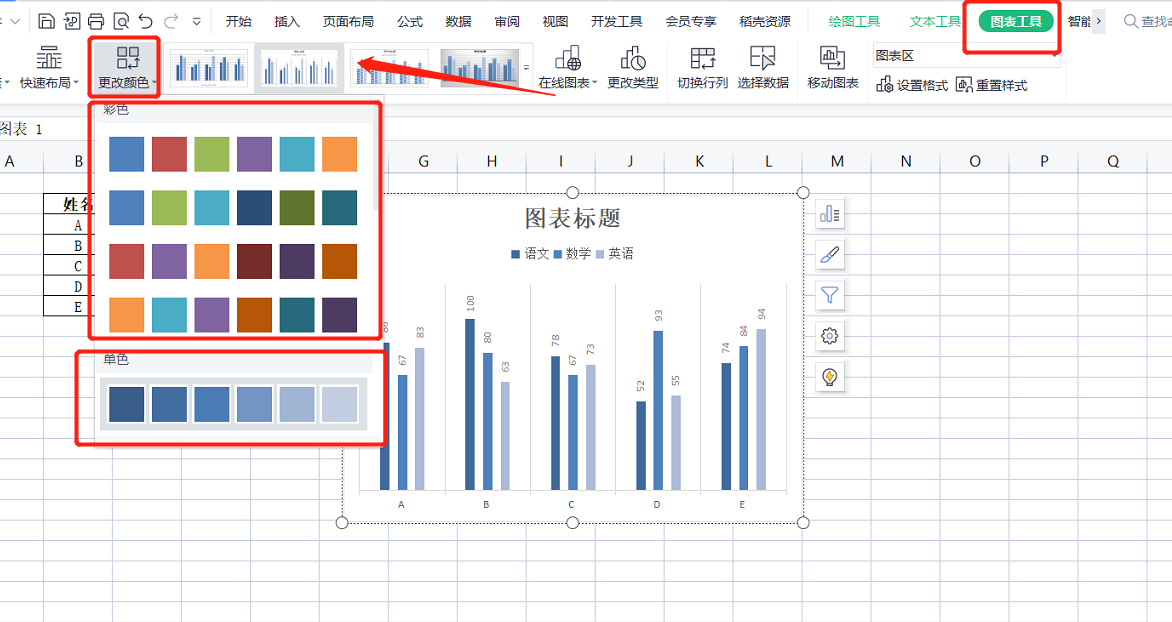This screenshot has width=1172, height=622.
Task: Click the name box showing 图表 1
Action: click(x=45, y=129)
